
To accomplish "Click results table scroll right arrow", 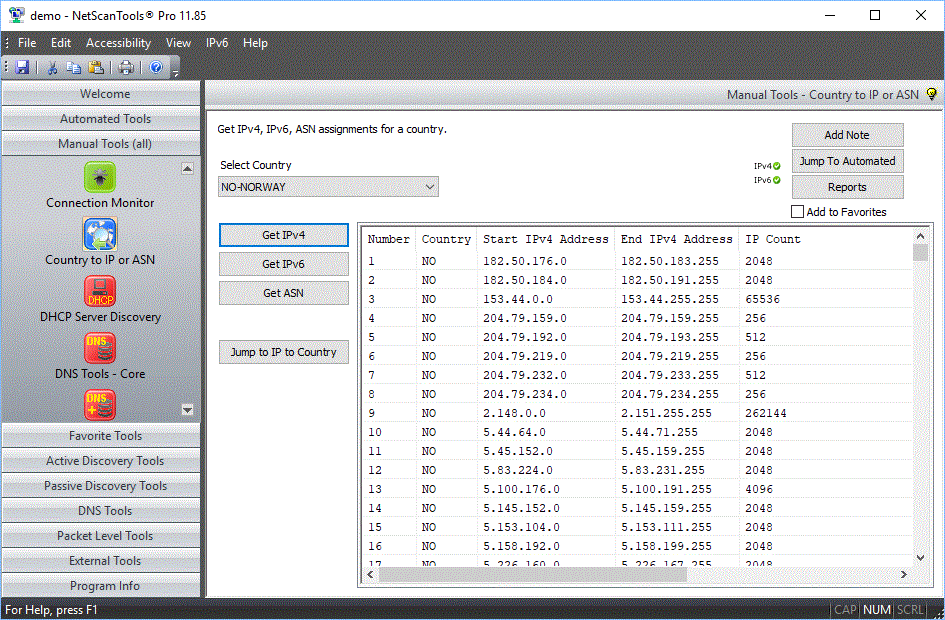I will tap(903, 574).
